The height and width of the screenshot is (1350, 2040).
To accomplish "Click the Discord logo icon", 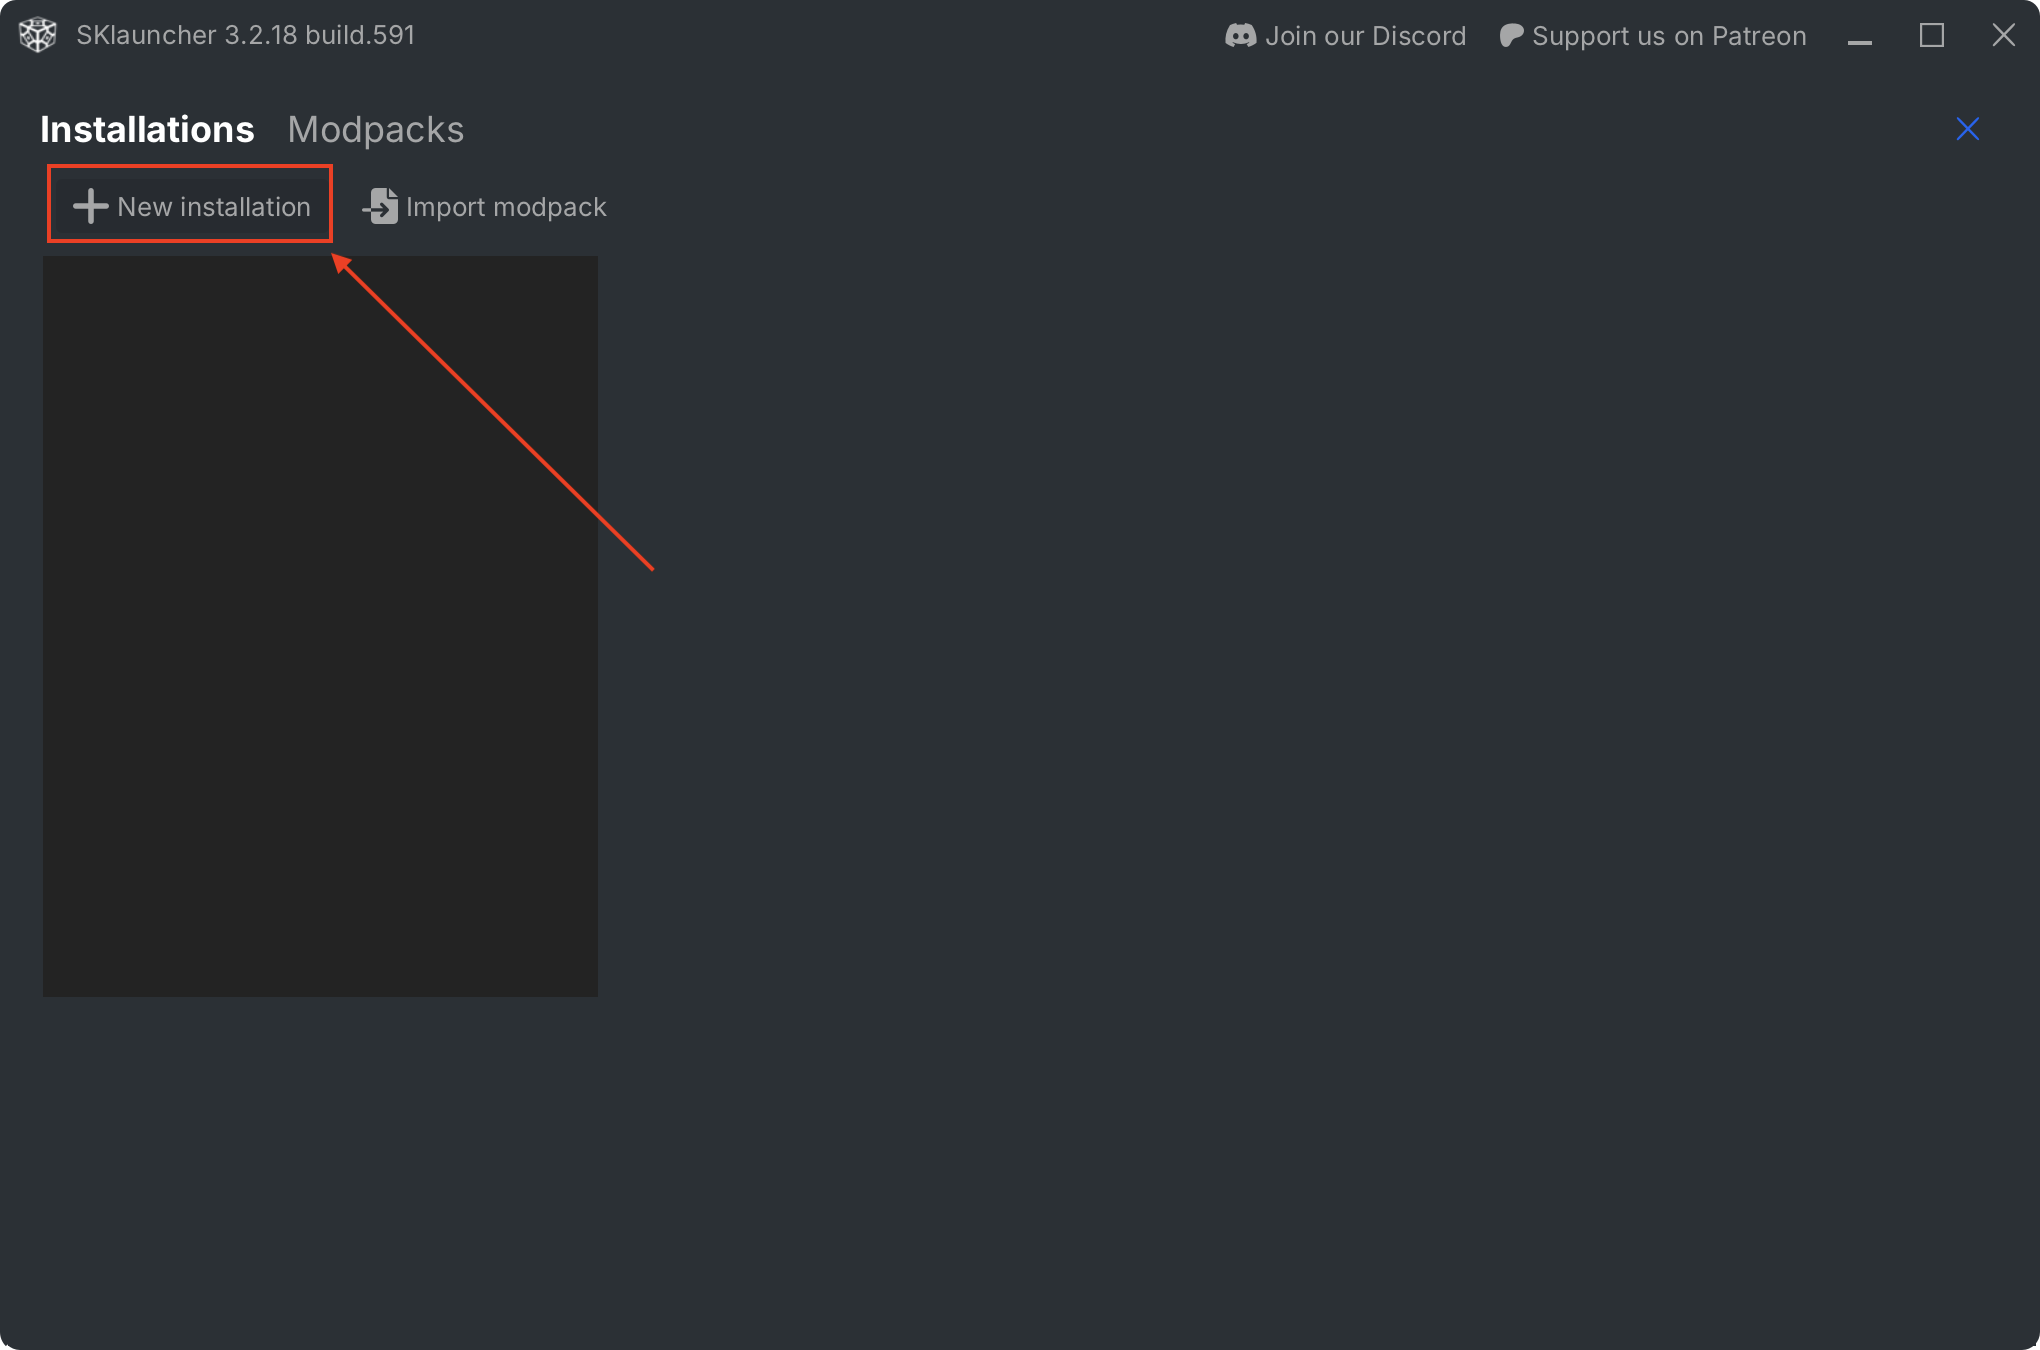I will click(1240, 36).
